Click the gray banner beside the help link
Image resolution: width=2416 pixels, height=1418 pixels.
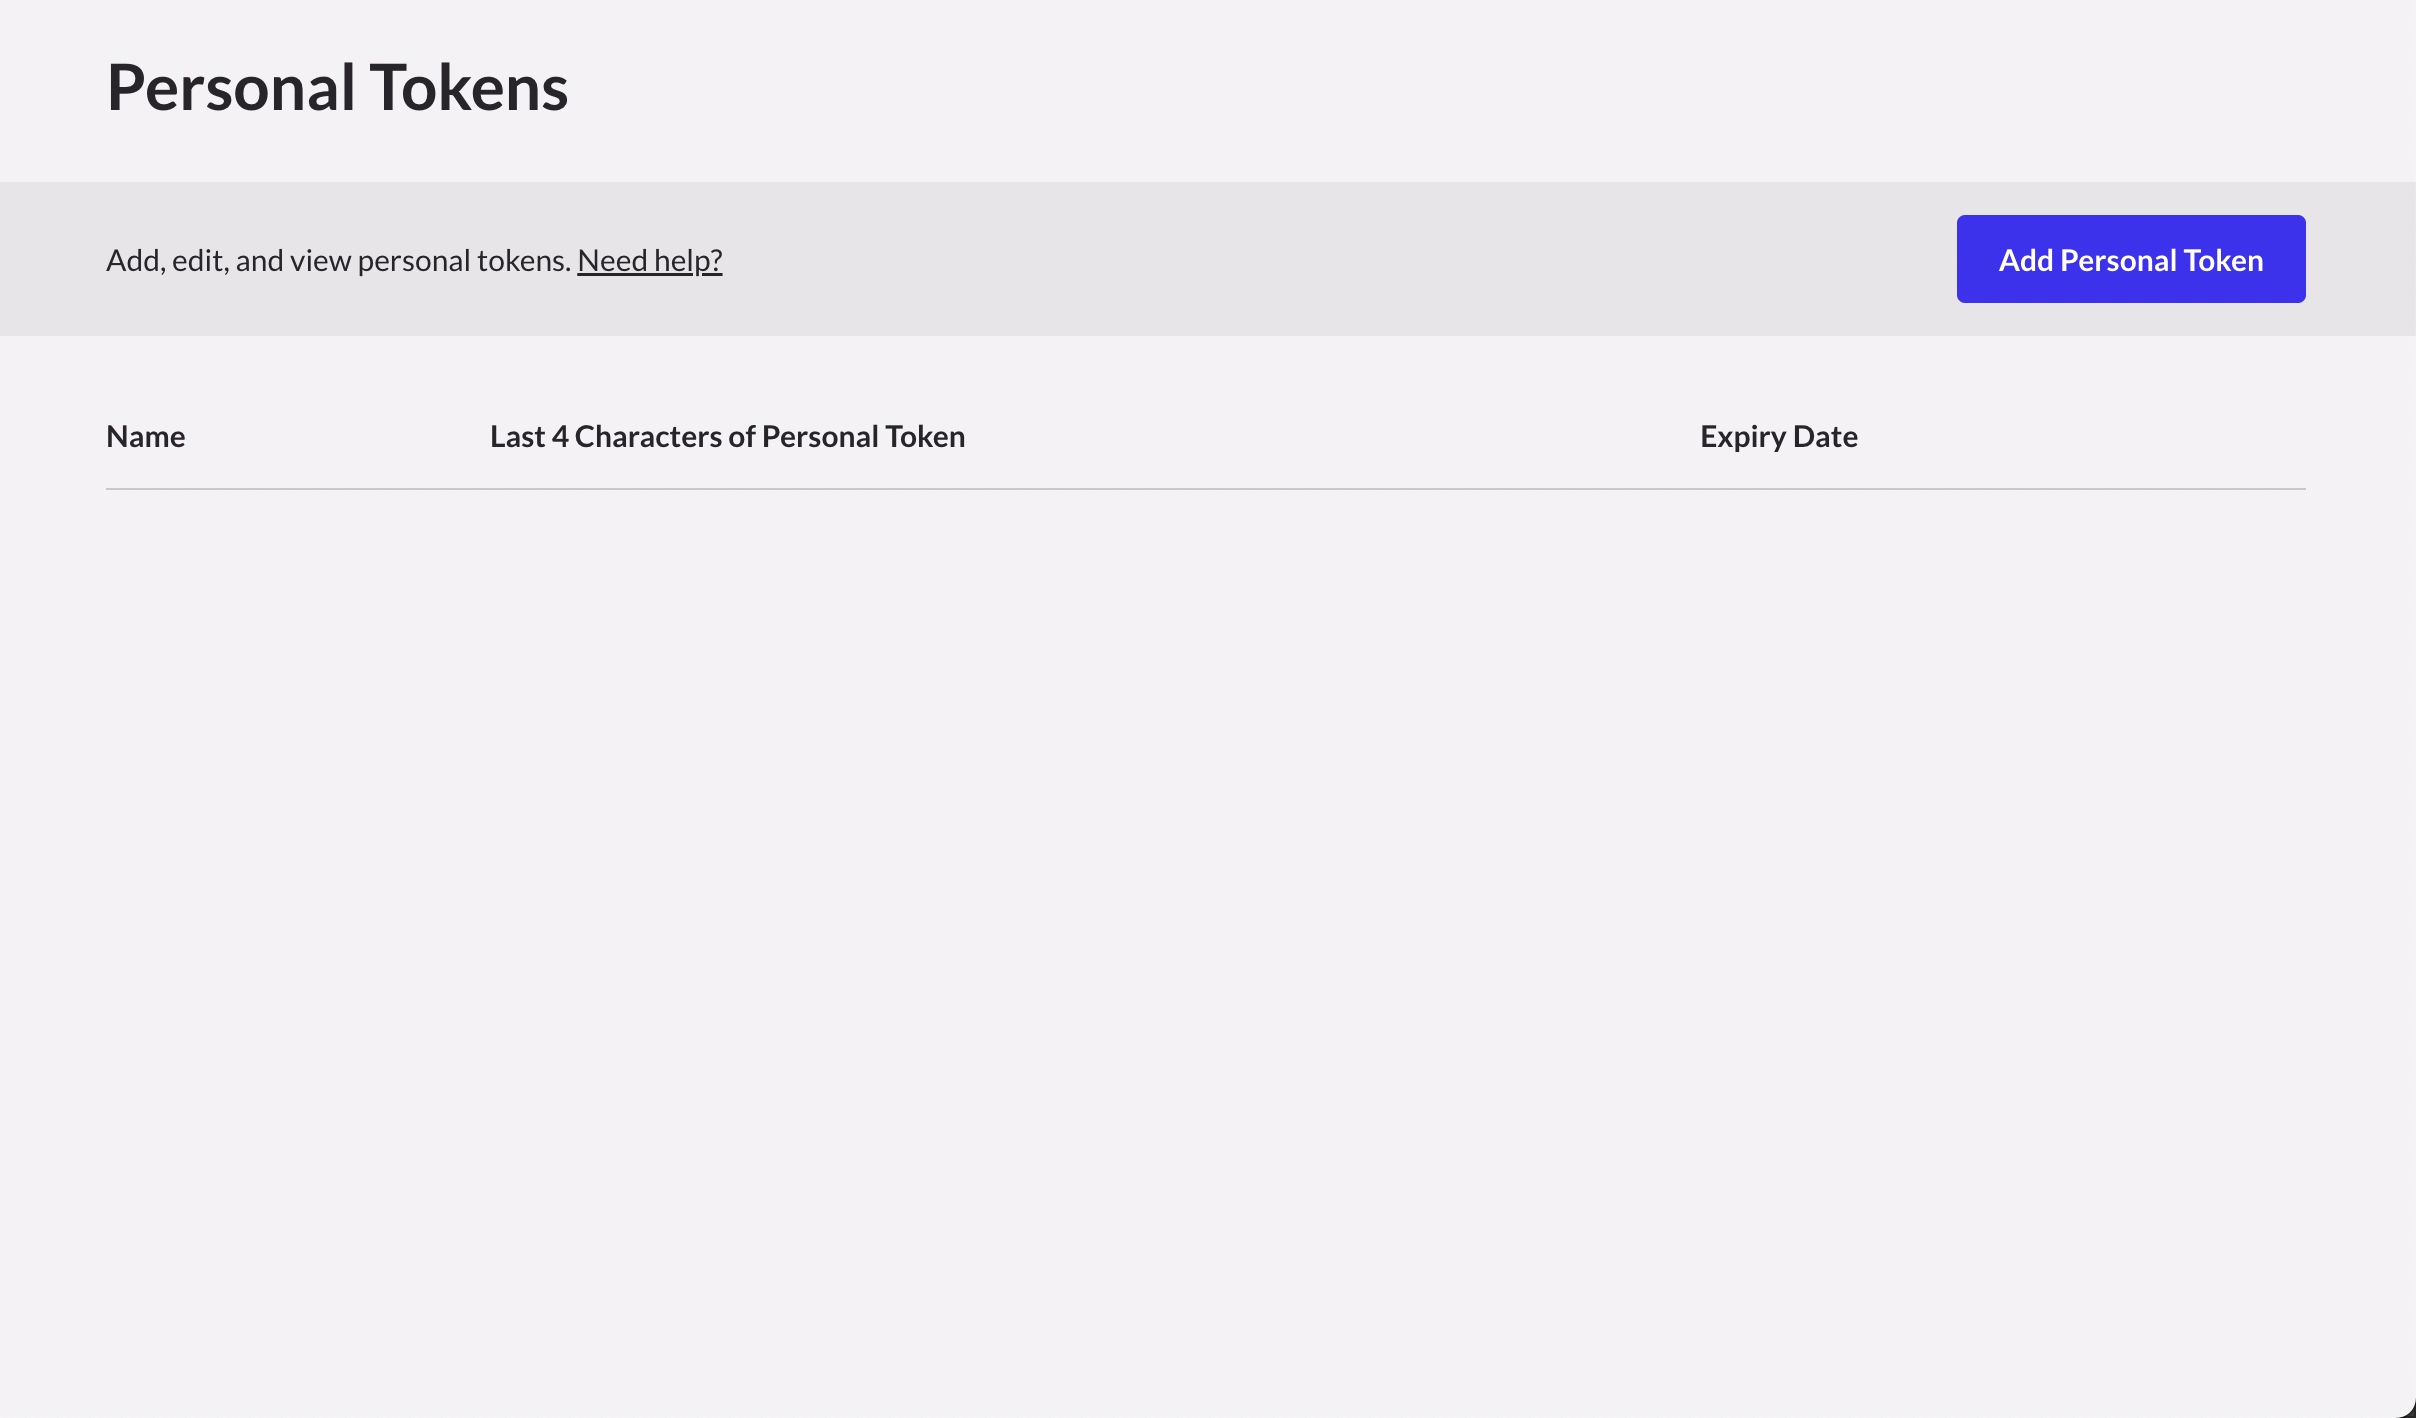[1300, 260]
